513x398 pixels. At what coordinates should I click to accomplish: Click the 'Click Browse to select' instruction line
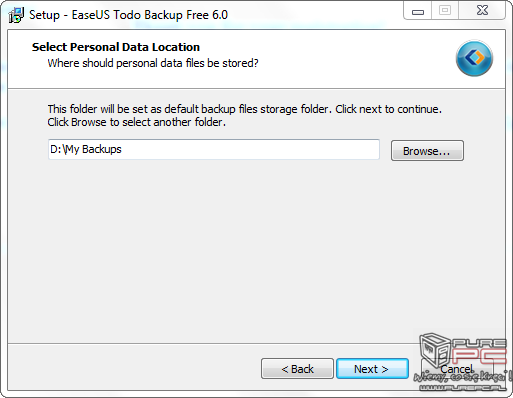tap(136, 122)
